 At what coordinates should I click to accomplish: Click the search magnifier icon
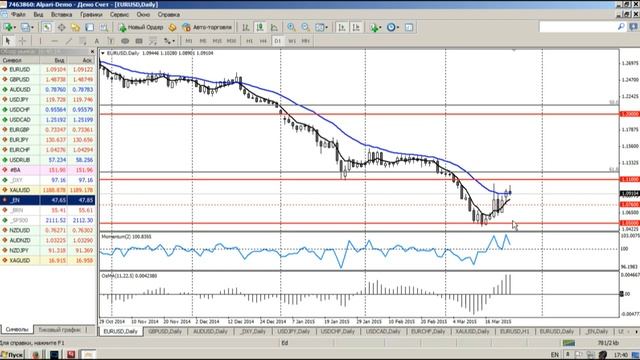tap(621, 27)
